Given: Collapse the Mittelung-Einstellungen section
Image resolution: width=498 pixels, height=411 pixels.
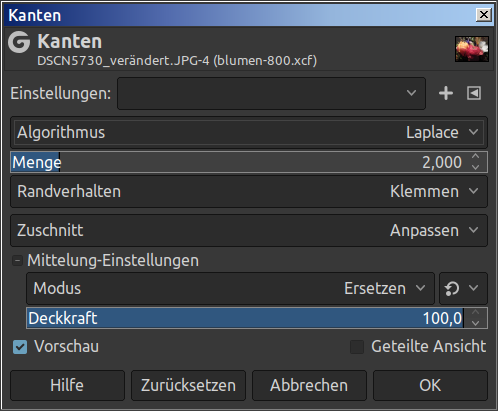Looking at the screenshot, I should tap(17, 260).
